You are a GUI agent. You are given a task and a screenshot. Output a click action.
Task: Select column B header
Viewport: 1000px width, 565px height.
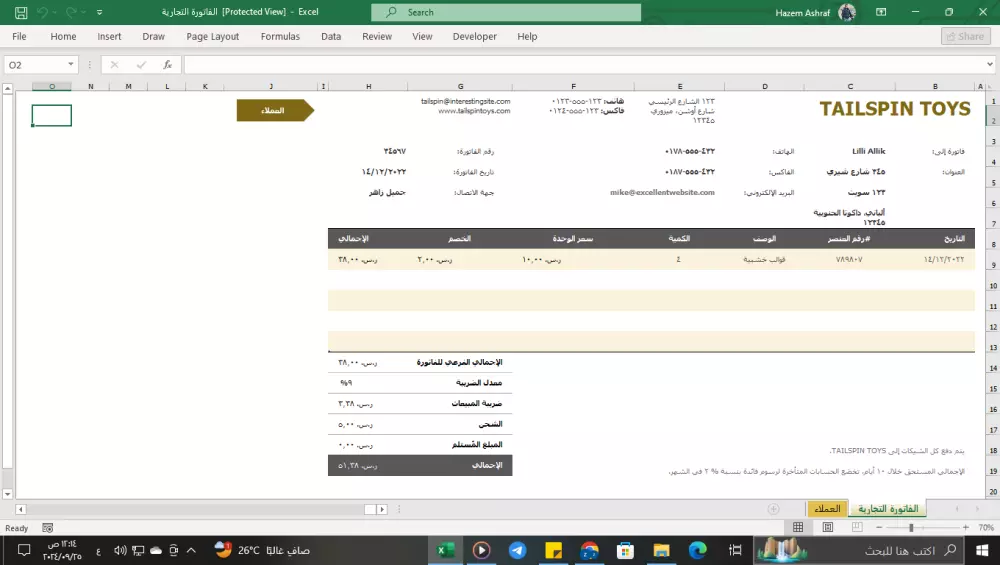(x=935, y=86)
